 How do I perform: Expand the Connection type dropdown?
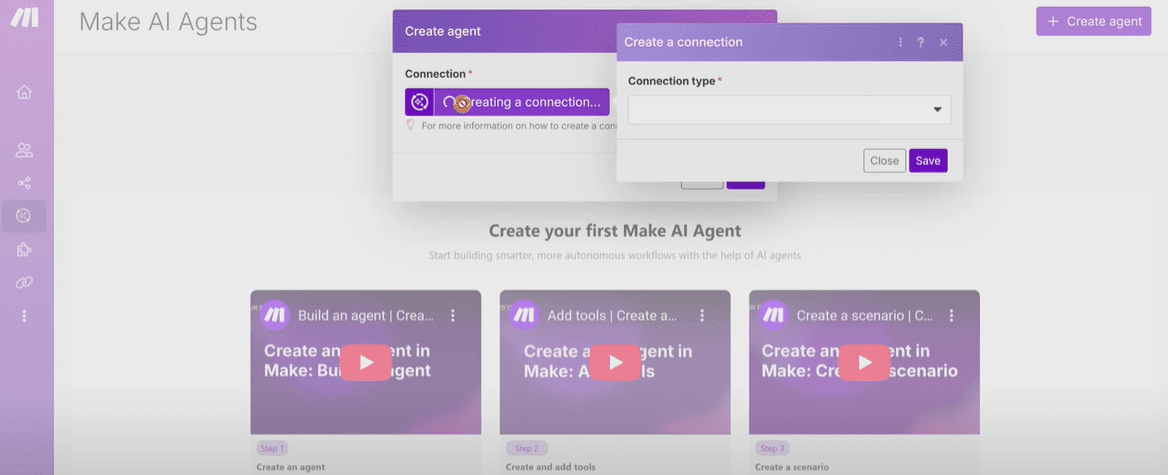tap(790, 109)
